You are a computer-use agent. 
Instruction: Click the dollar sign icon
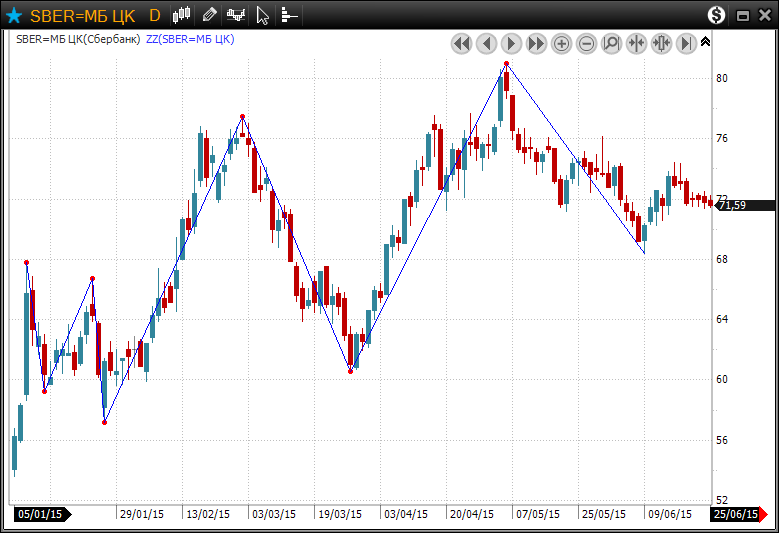pyautogui.click(x=716, y=15)
